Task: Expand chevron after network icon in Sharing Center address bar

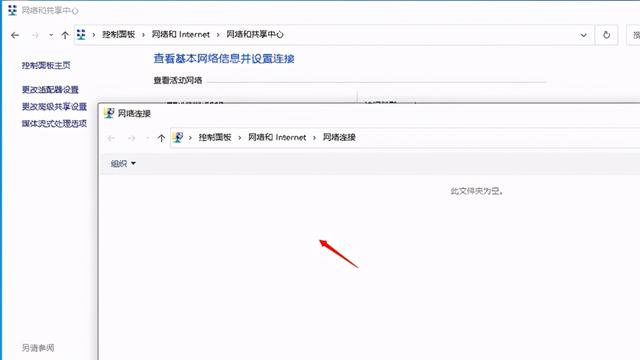Action: click(x=94, y=35)
